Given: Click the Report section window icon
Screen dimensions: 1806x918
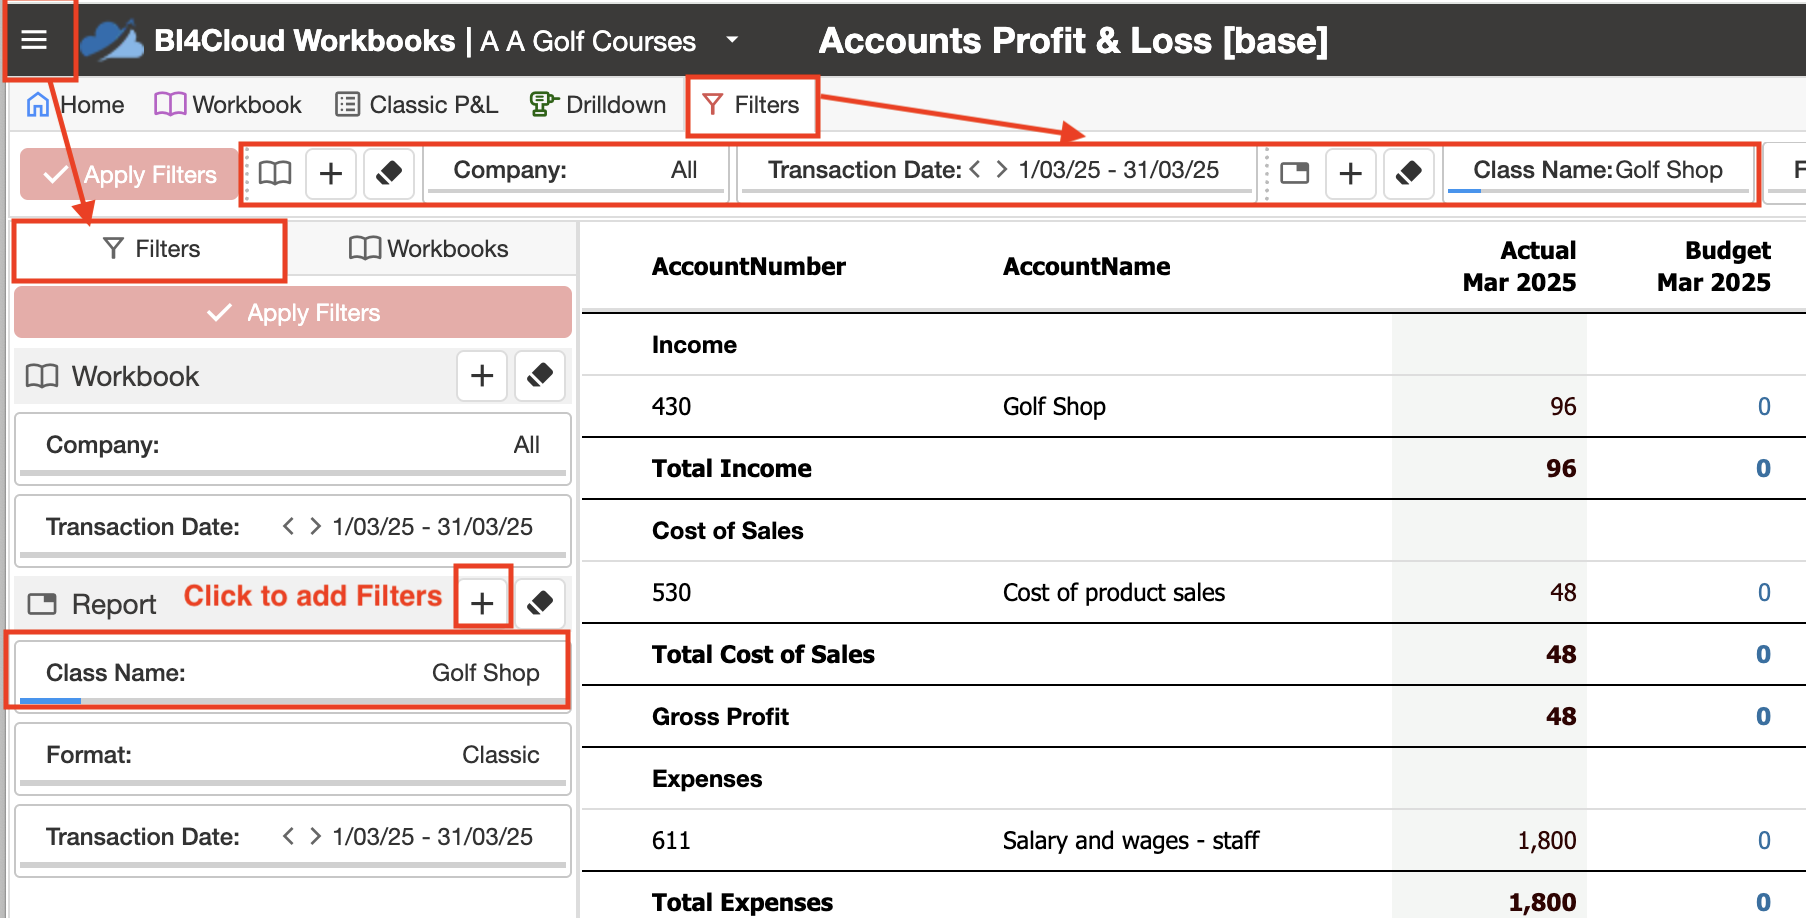Looking at the screenshot, I should [42, 604].
